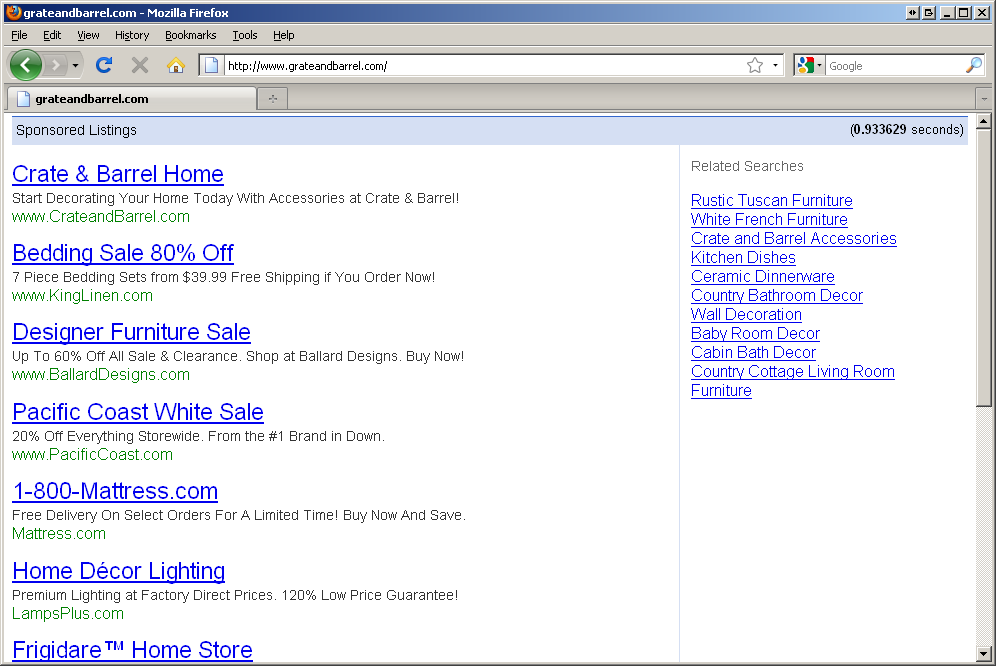Open the Crate & Barrel Home link

[x=118, y=174]
